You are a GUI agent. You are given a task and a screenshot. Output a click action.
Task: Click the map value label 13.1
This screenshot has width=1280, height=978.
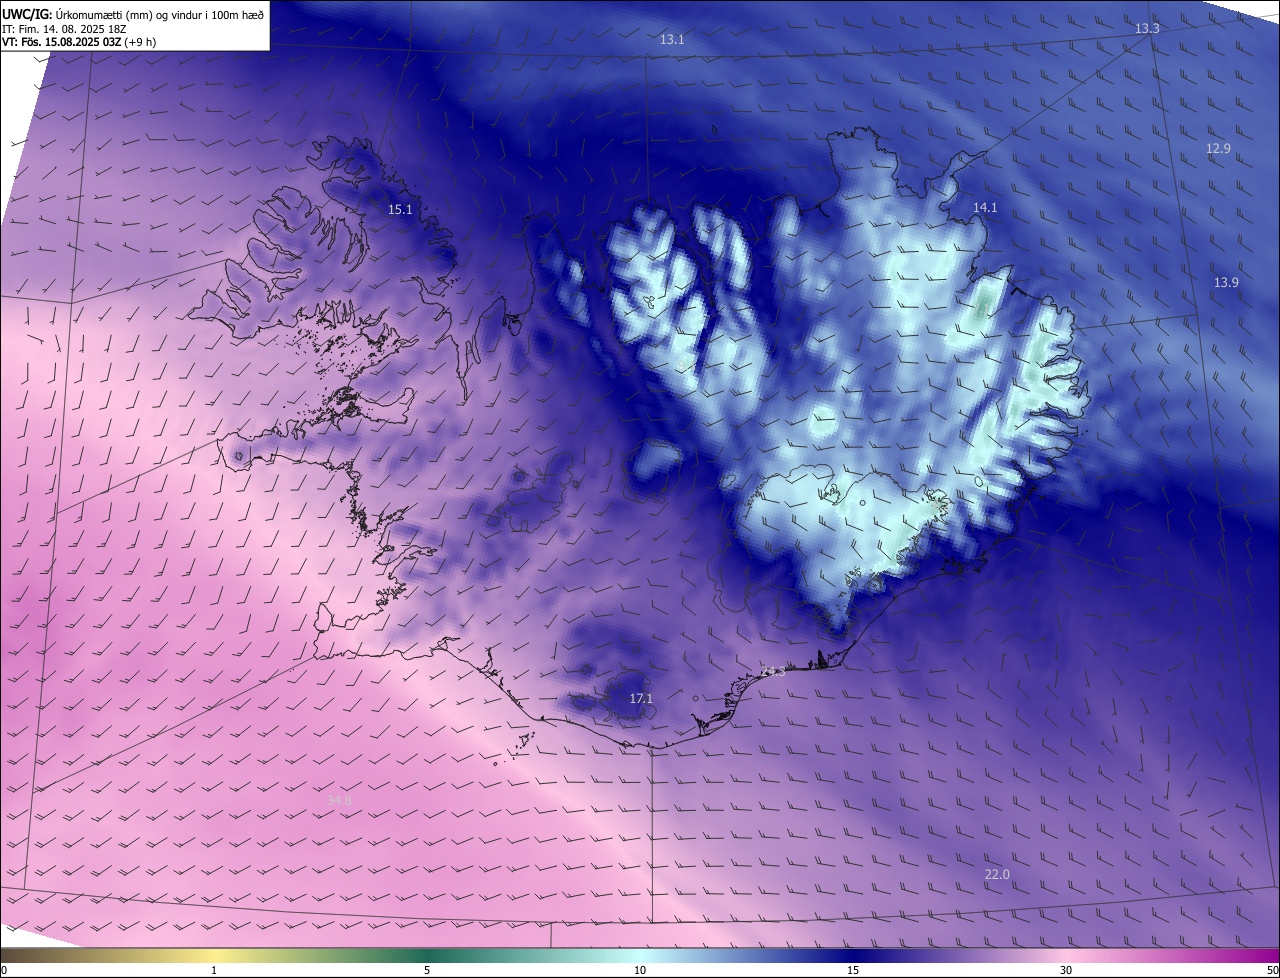672,40
